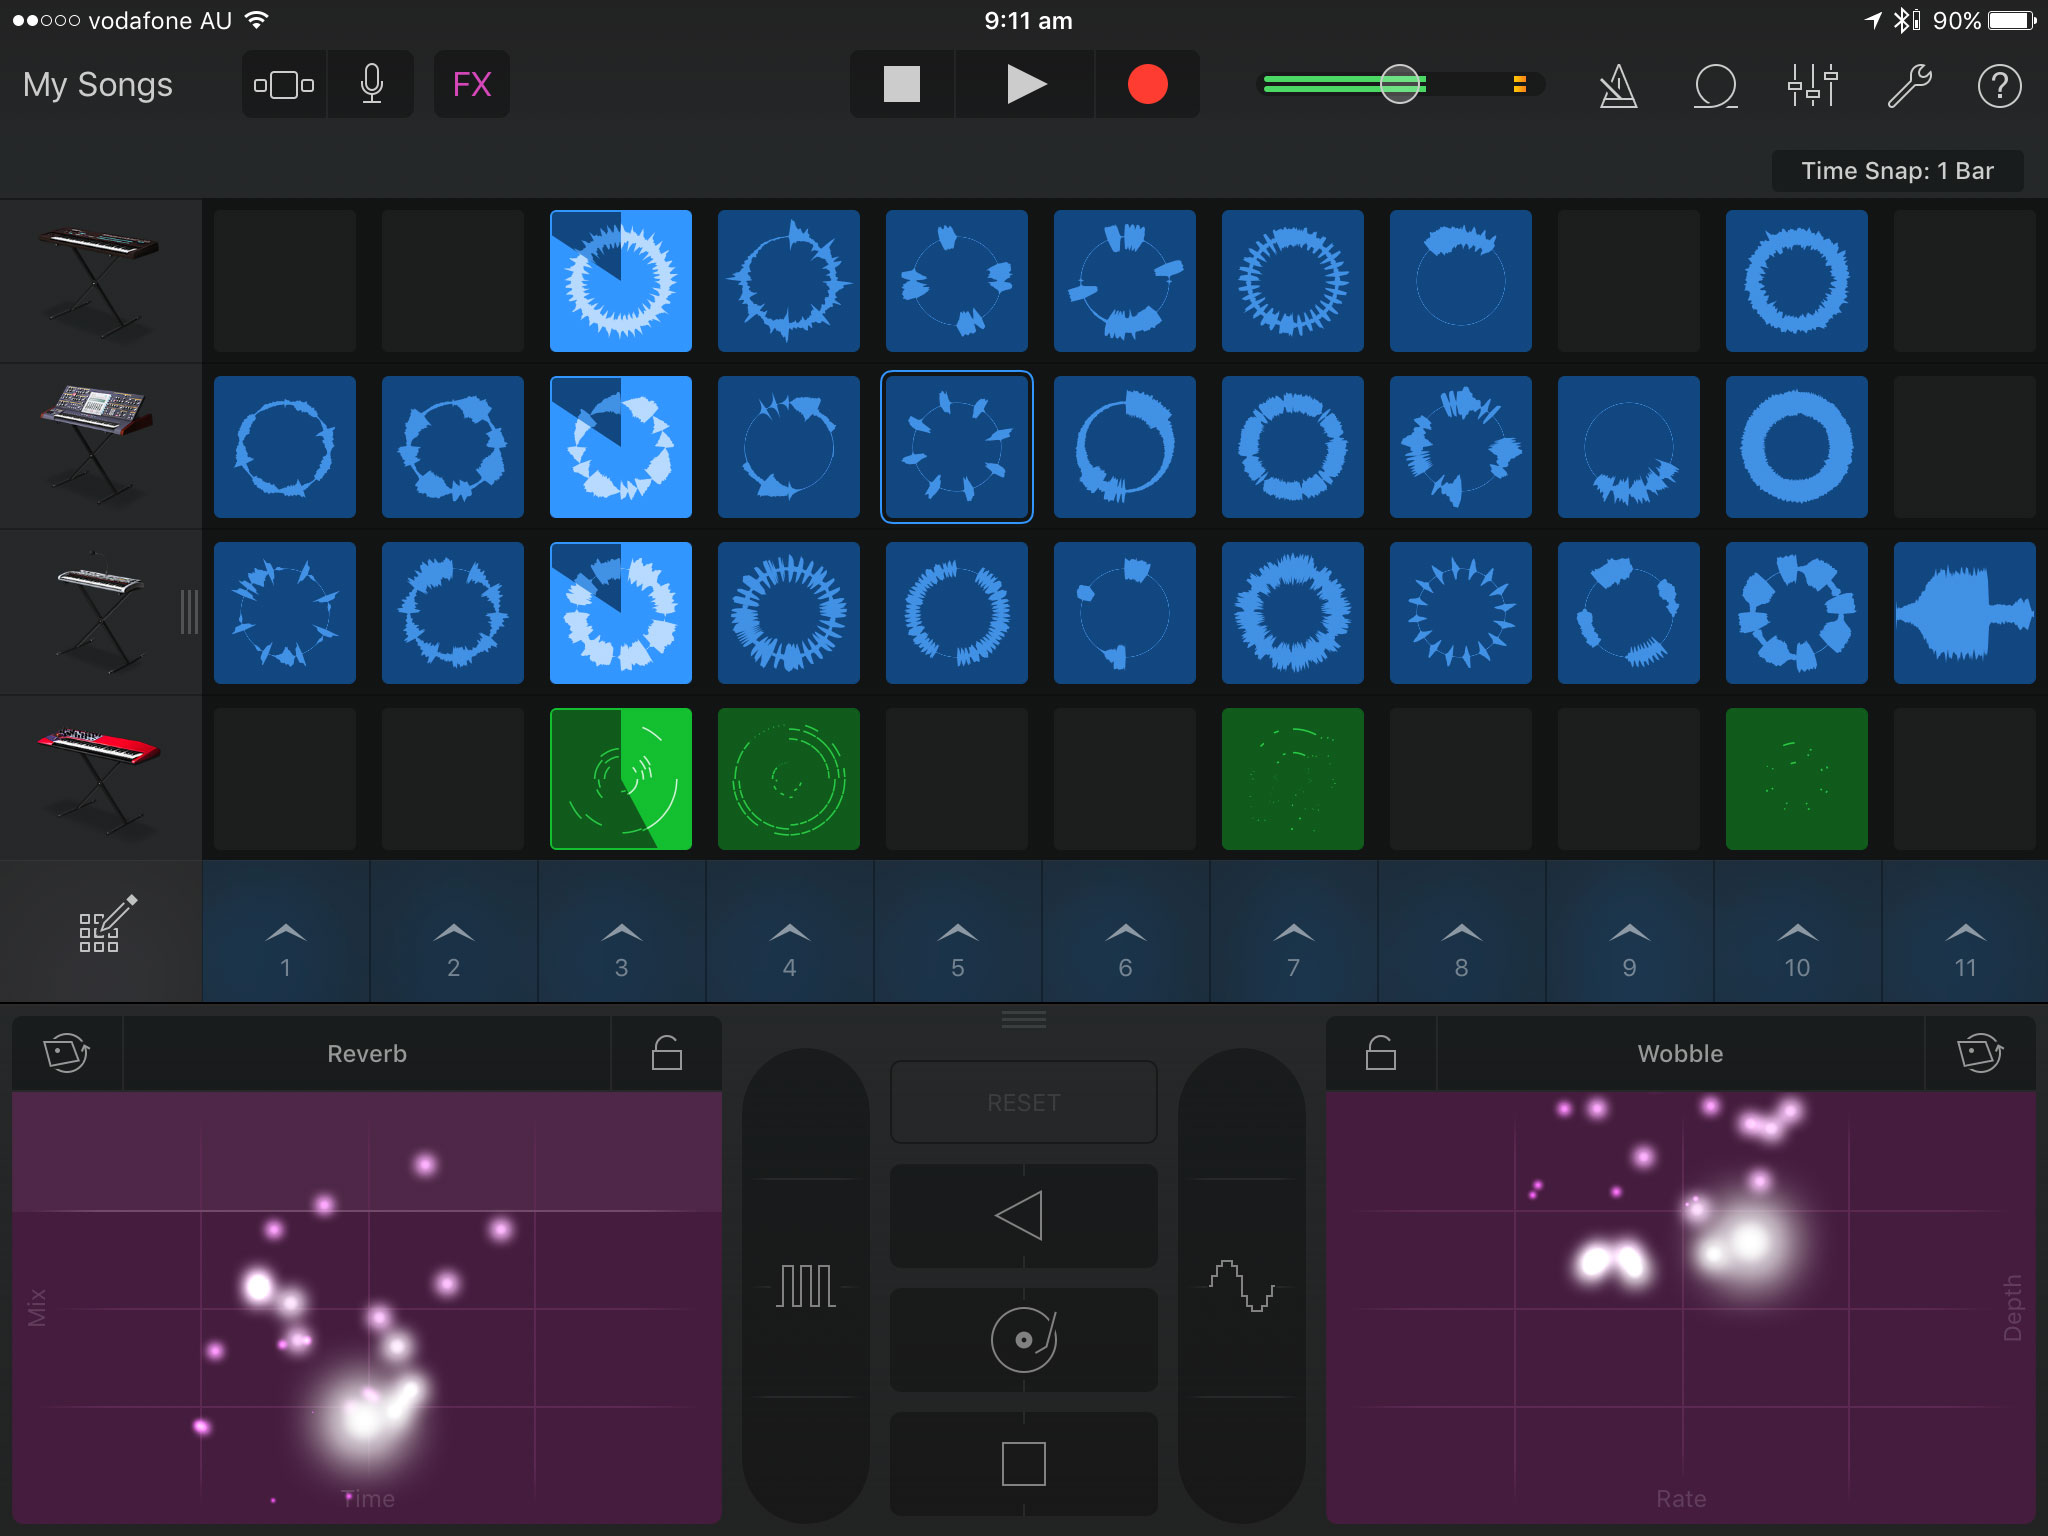Toggle the FX panel button

click(471, 85)
